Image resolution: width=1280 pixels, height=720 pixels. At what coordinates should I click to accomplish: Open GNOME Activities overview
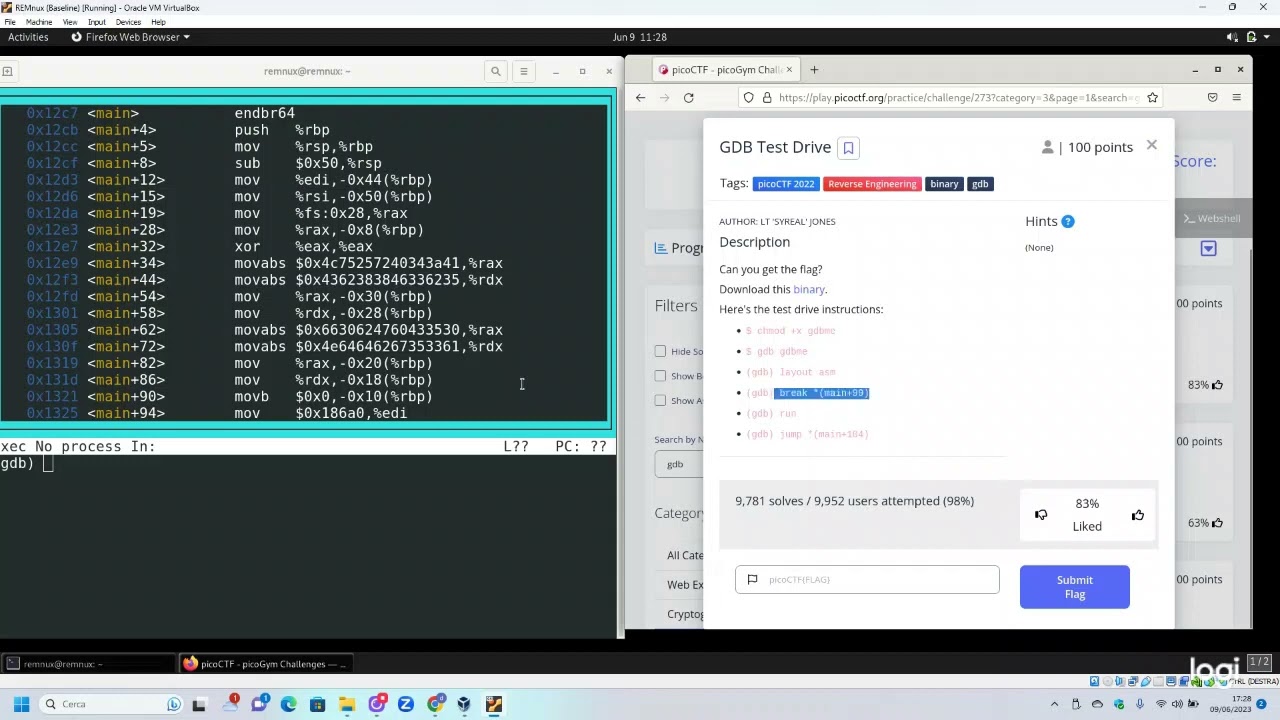pyautogui.click(x=28, y=37)
